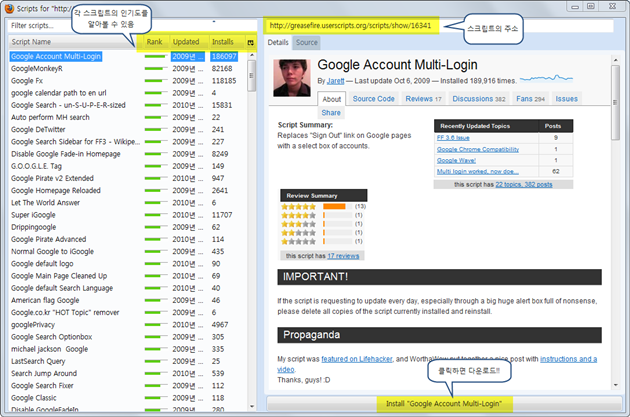Sort list by Rank column

[x=154, y=42]
